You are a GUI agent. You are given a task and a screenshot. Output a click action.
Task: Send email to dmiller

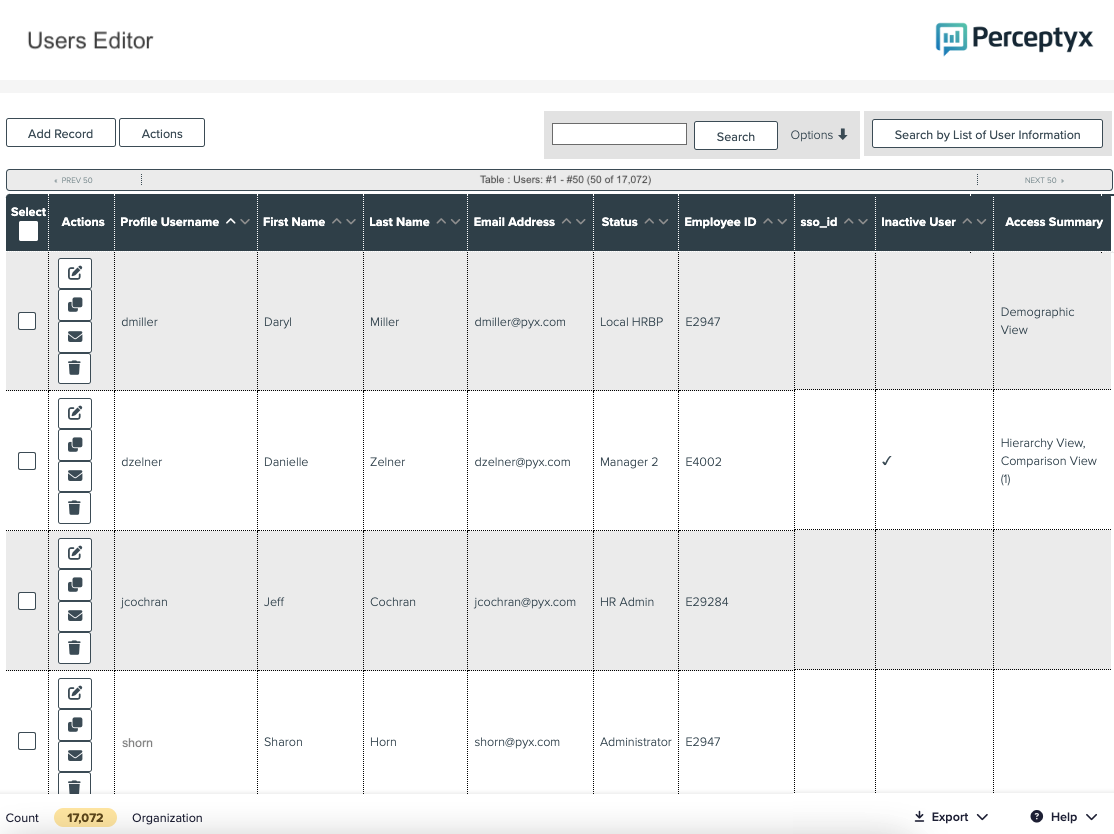[x=75, y=336]
